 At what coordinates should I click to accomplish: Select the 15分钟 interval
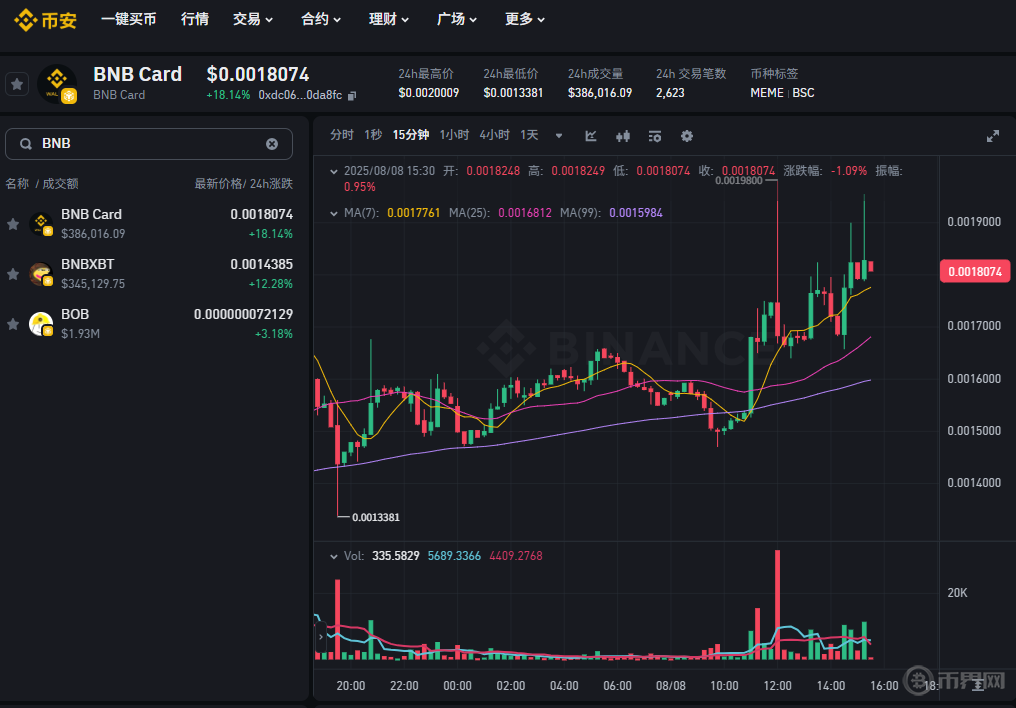pos(411,135)
